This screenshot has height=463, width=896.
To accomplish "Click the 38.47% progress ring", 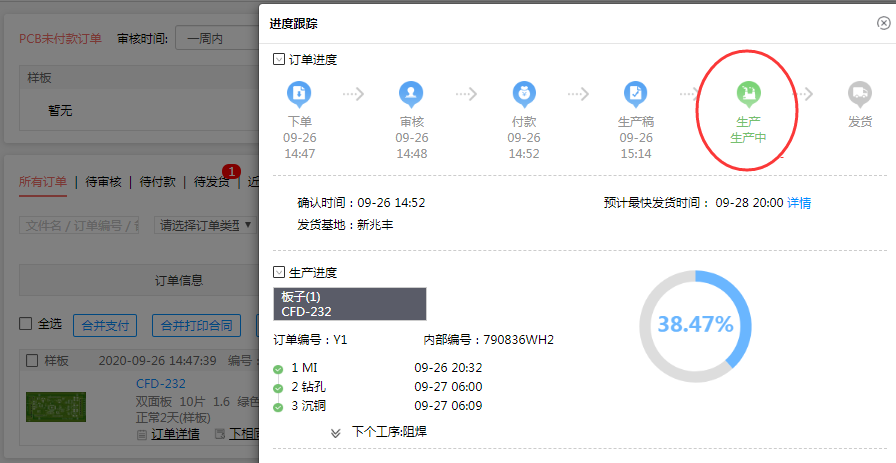I will 695,324.
